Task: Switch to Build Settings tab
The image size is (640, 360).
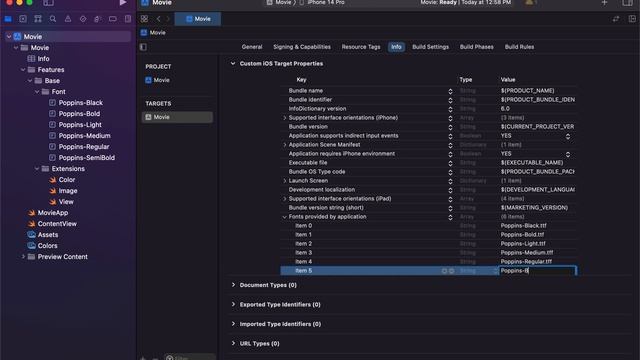Action: click(x=430, y=47)
